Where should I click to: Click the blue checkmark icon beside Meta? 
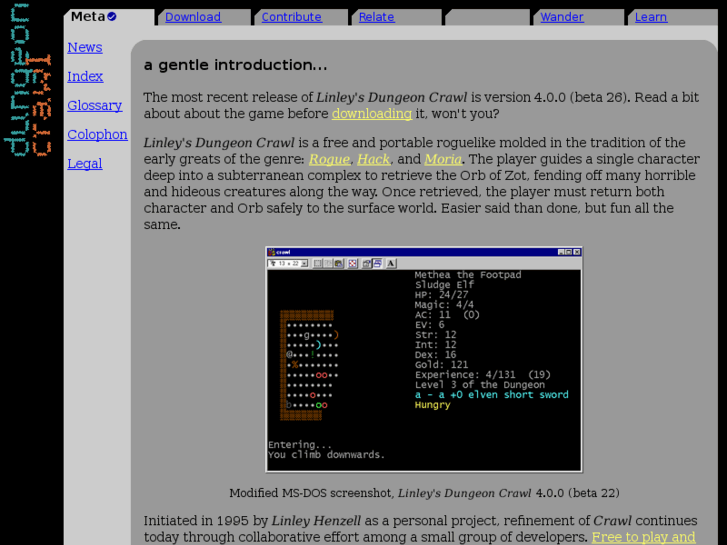pyautogui.click(x=112, y=17)
